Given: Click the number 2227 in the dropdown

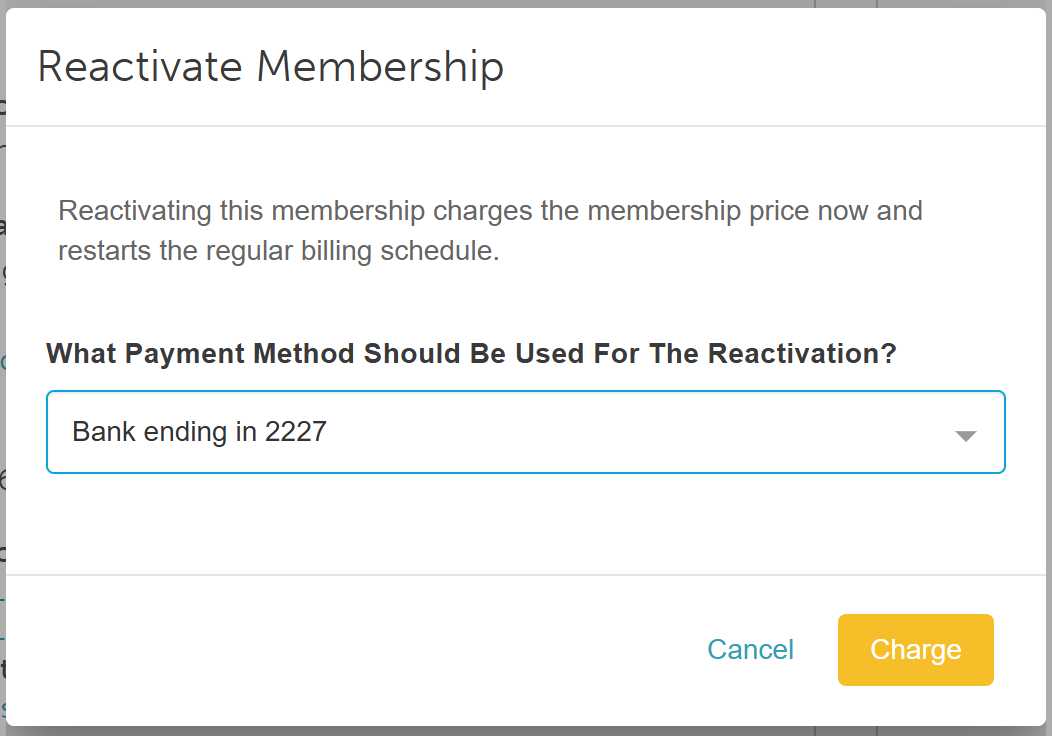Looking at the screenshot, I should click(296, 431).
